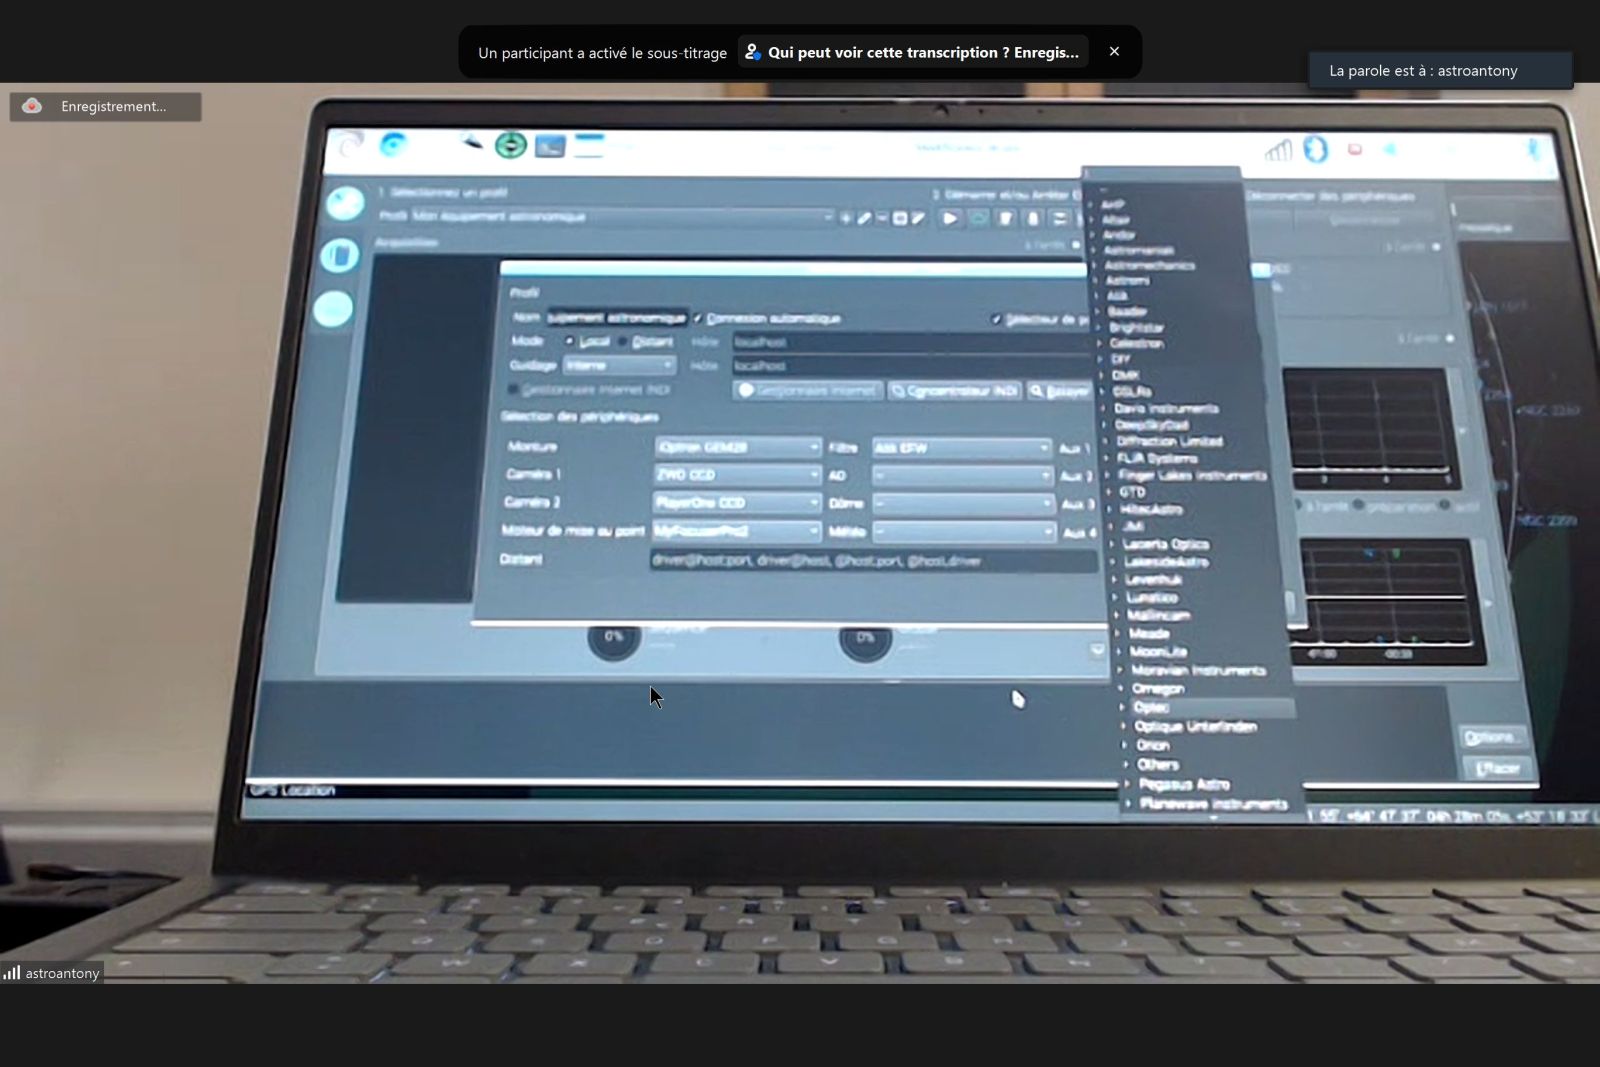Open the AO device dropdown
The width and height of the screenshot is (1600, 1067).
(963, 476)
